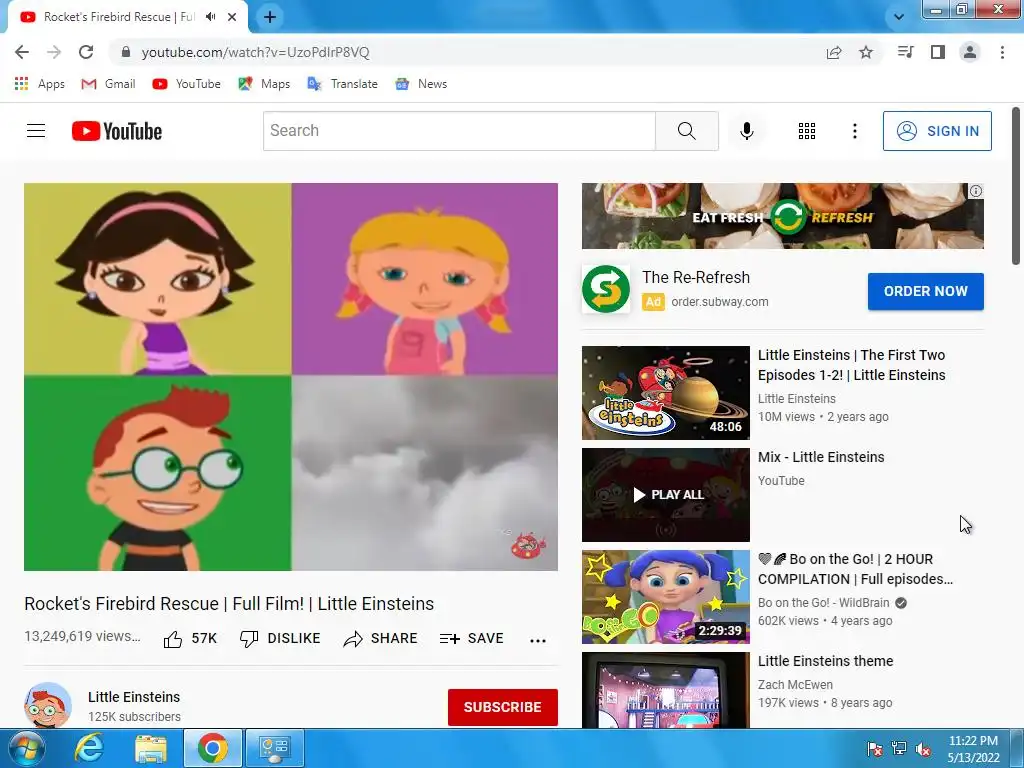Open the YouTube bookmark
Image resolution: width=1024 pixels, height=768 pixels.
(187, 84)
